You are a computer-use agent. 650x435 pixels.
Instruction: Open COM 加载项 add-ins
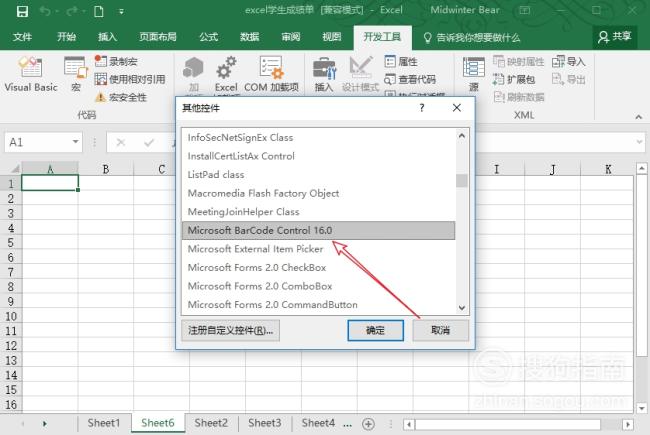[272, 75]
